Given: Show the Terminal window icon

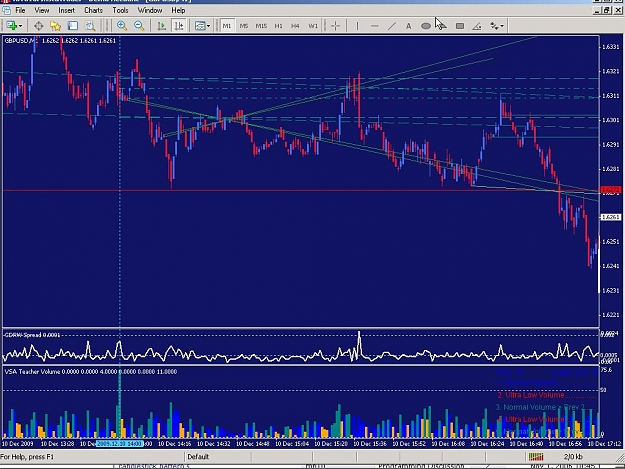Looking at the screenshot, I should (73, 26).
